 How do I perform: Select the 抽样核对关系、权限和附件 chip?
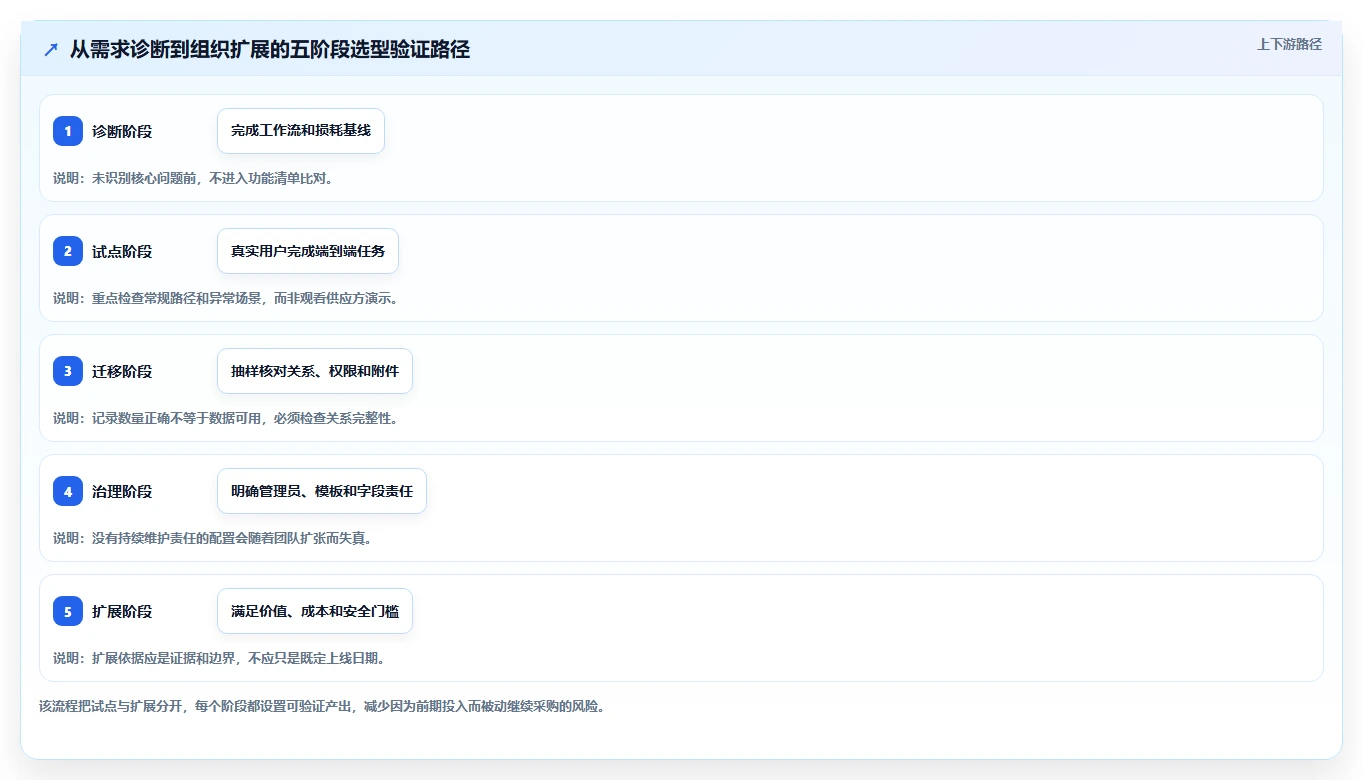pos(315,371)
